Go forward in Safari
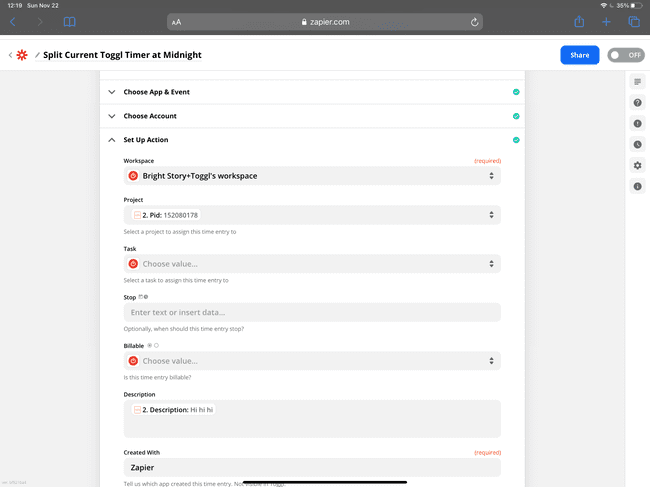The image size is (650, 487). click(40, 22)
